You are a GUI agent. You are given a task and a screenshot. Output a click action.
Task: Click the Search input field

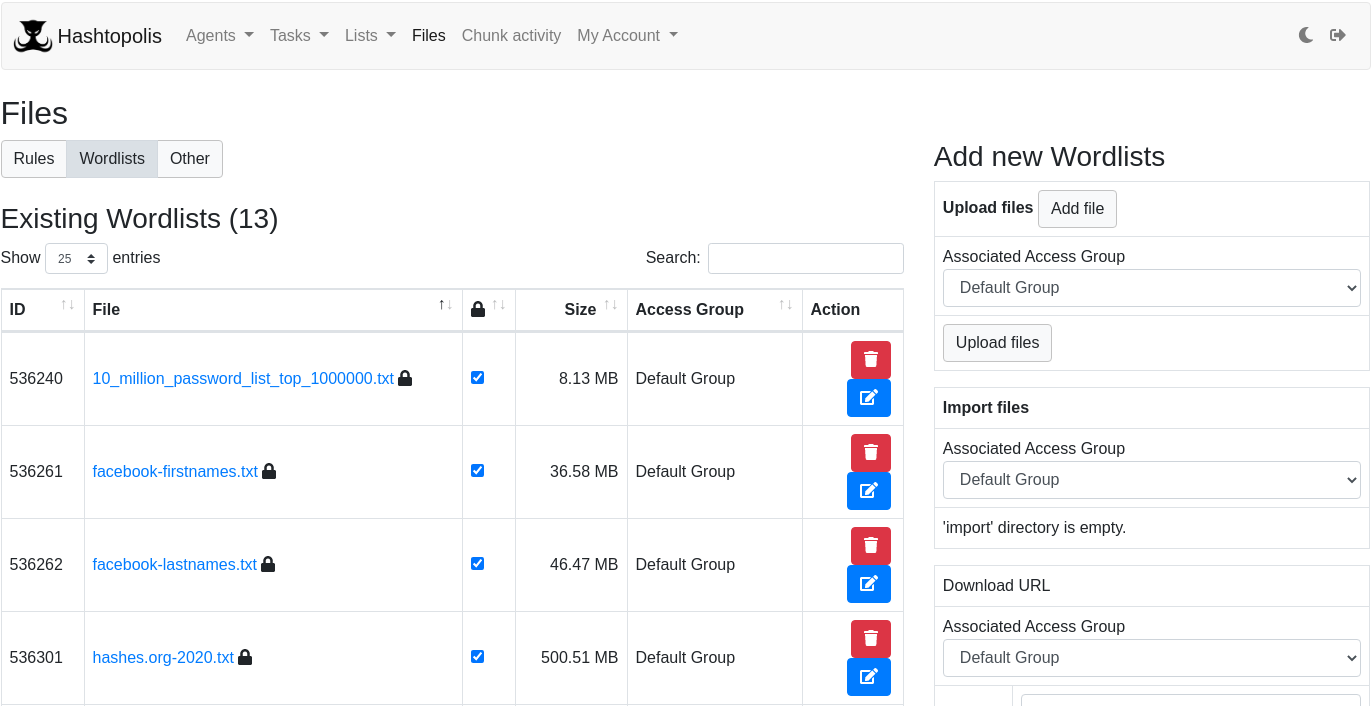[805, 258]
